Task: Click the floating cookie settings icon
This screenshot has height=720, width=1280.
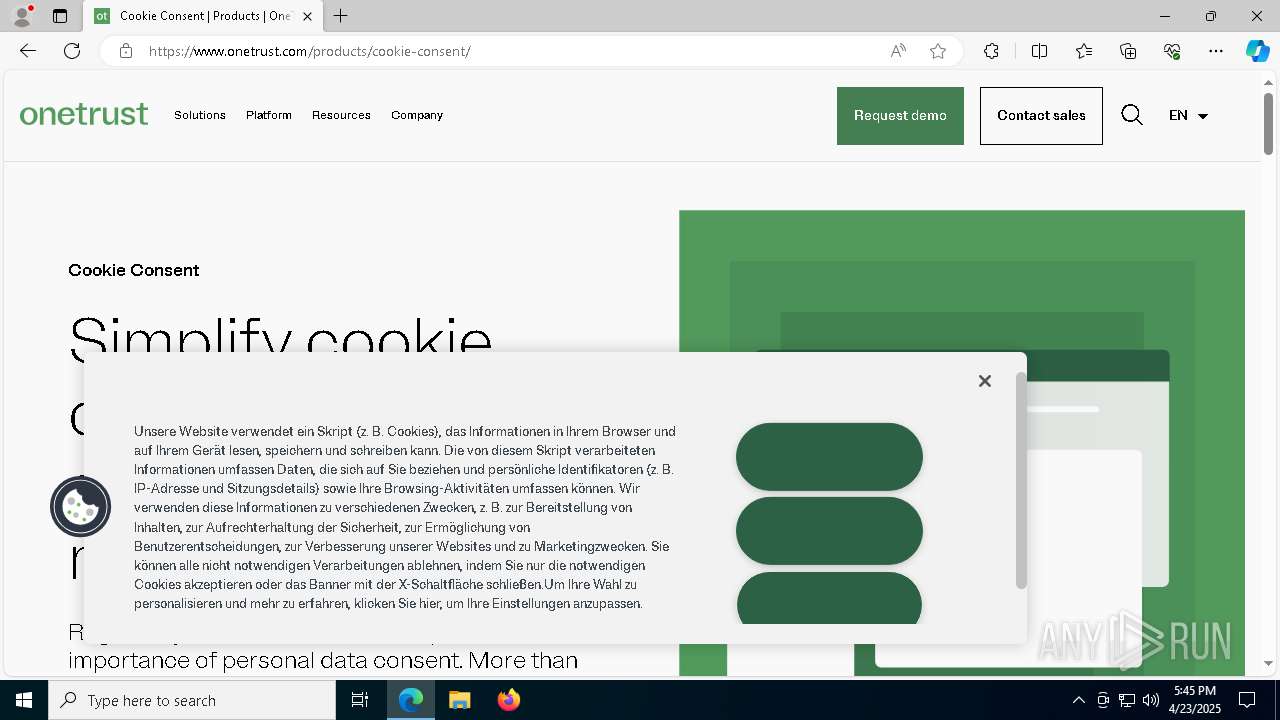Action: [x=81, y=507]
